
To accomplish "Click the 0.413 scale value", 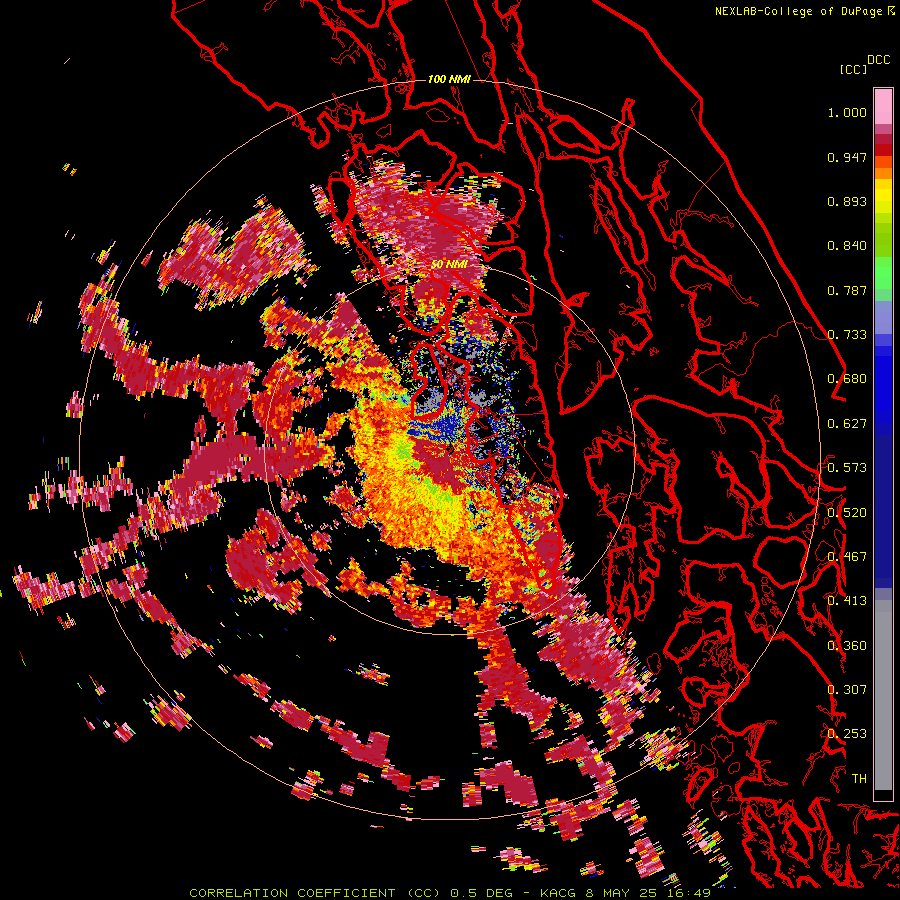I will pyautogui.click(x=847, y=601).
